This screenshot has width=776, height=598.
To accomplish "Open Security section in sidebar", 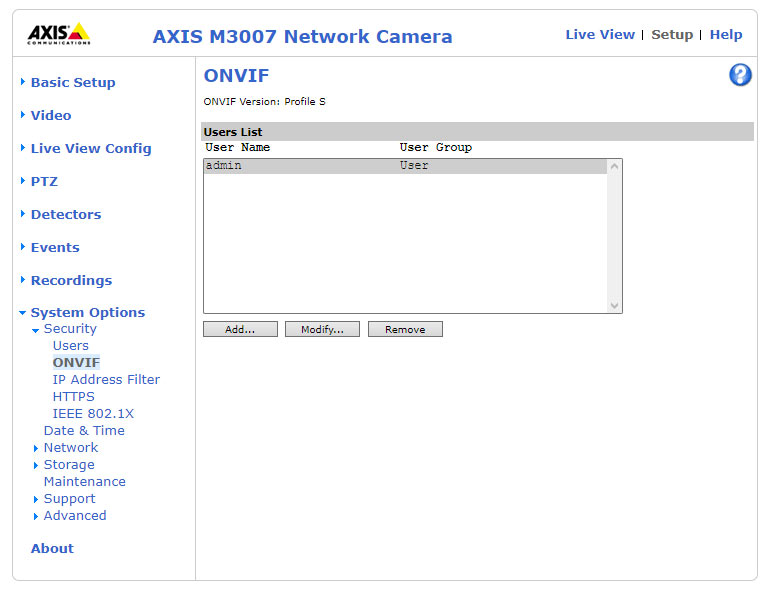I will (x=70, y=329).
